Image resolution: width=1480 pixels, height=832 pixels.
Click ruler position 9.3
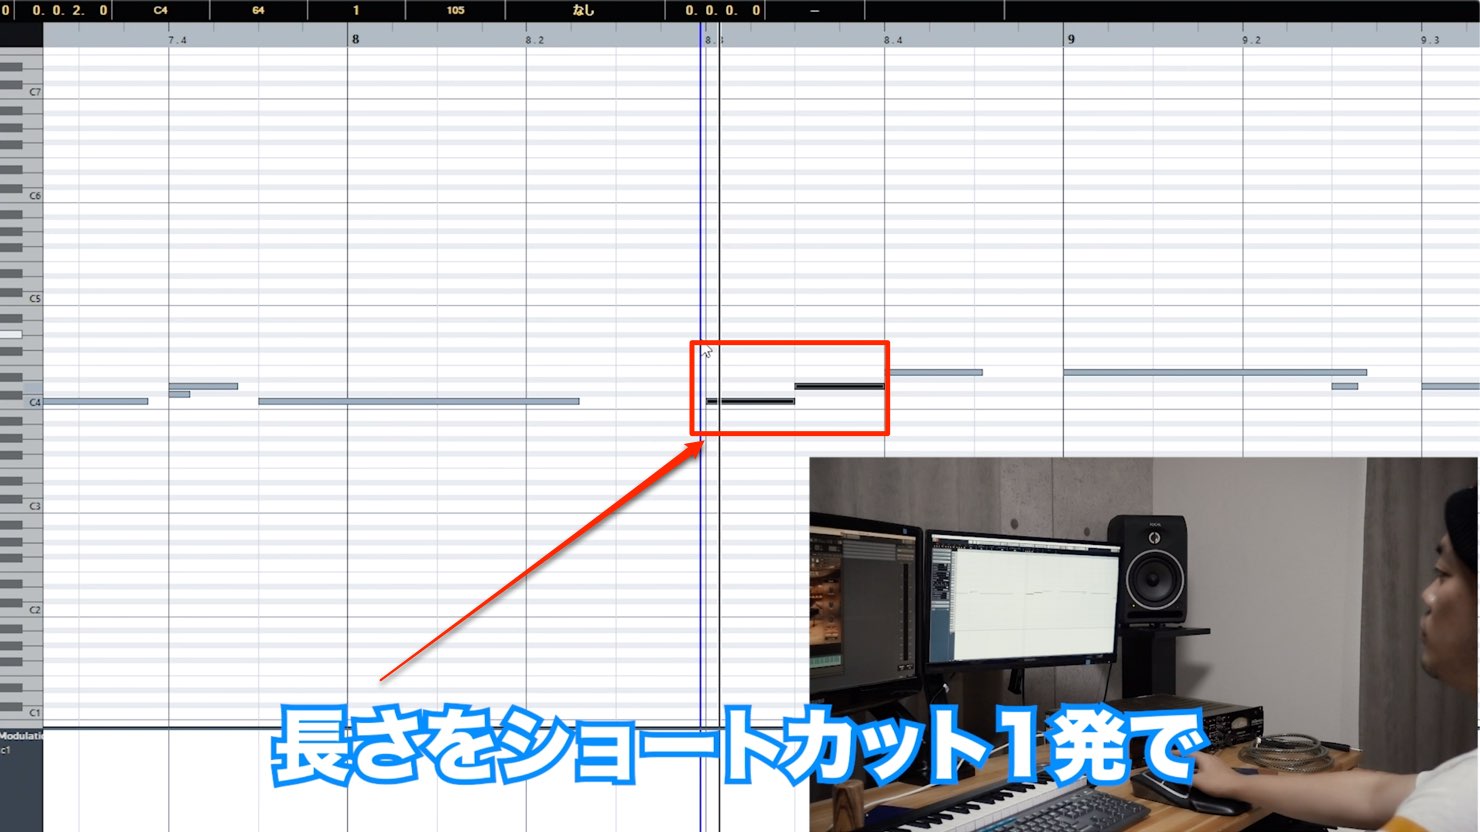(1430, 40)
